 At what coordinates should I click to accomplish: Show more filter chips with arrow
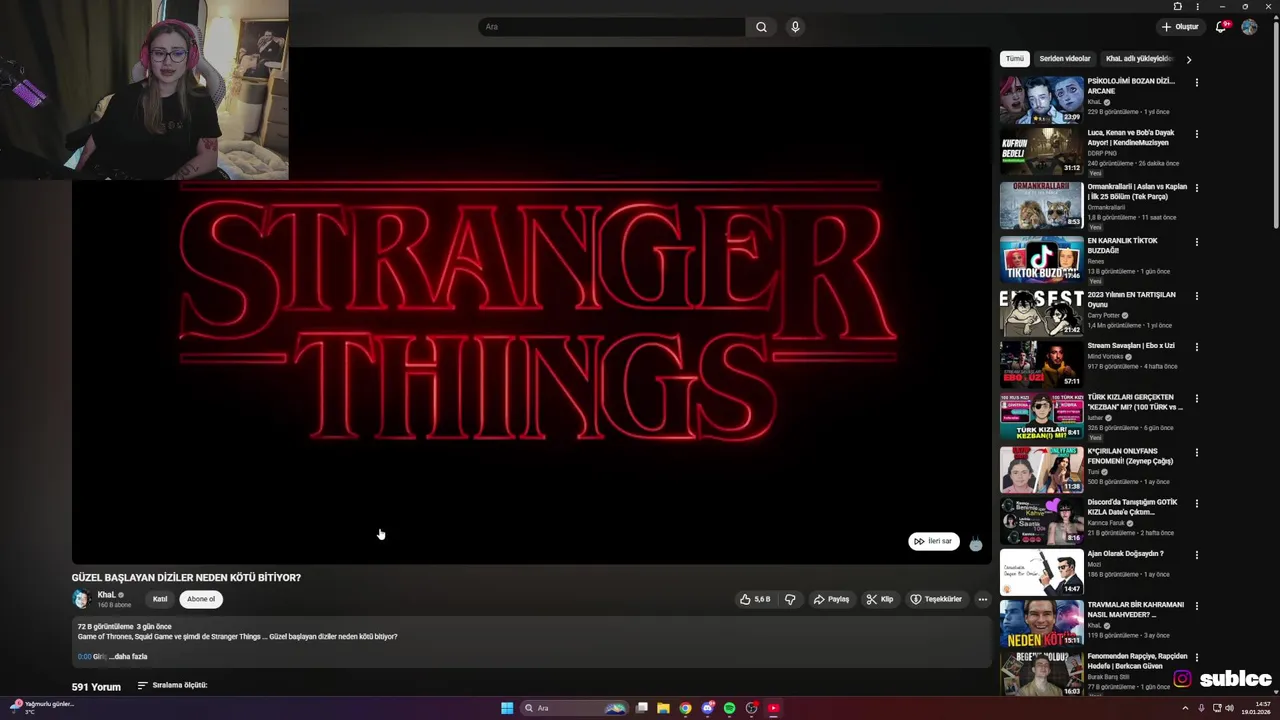click(x=1188, y=60)
